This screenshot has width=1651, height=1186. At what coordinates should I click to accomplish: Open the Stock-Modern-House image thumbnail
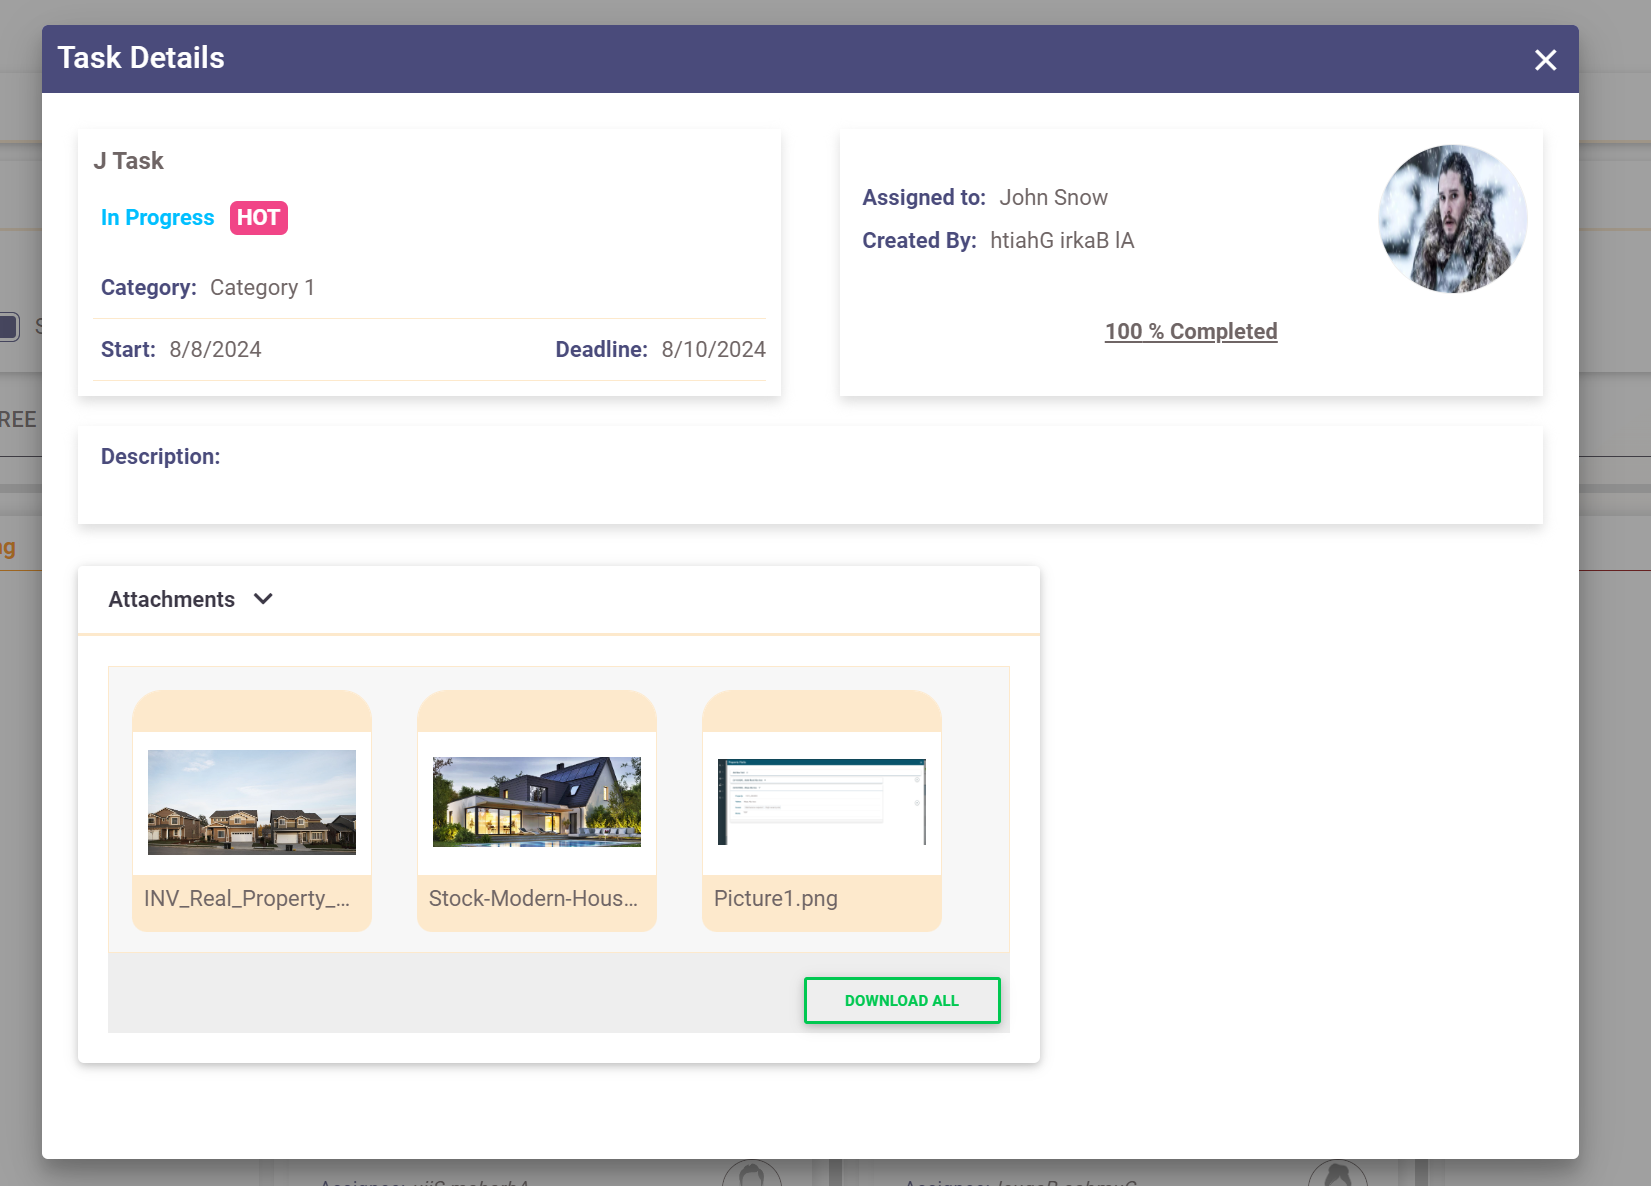coord(537,802)
